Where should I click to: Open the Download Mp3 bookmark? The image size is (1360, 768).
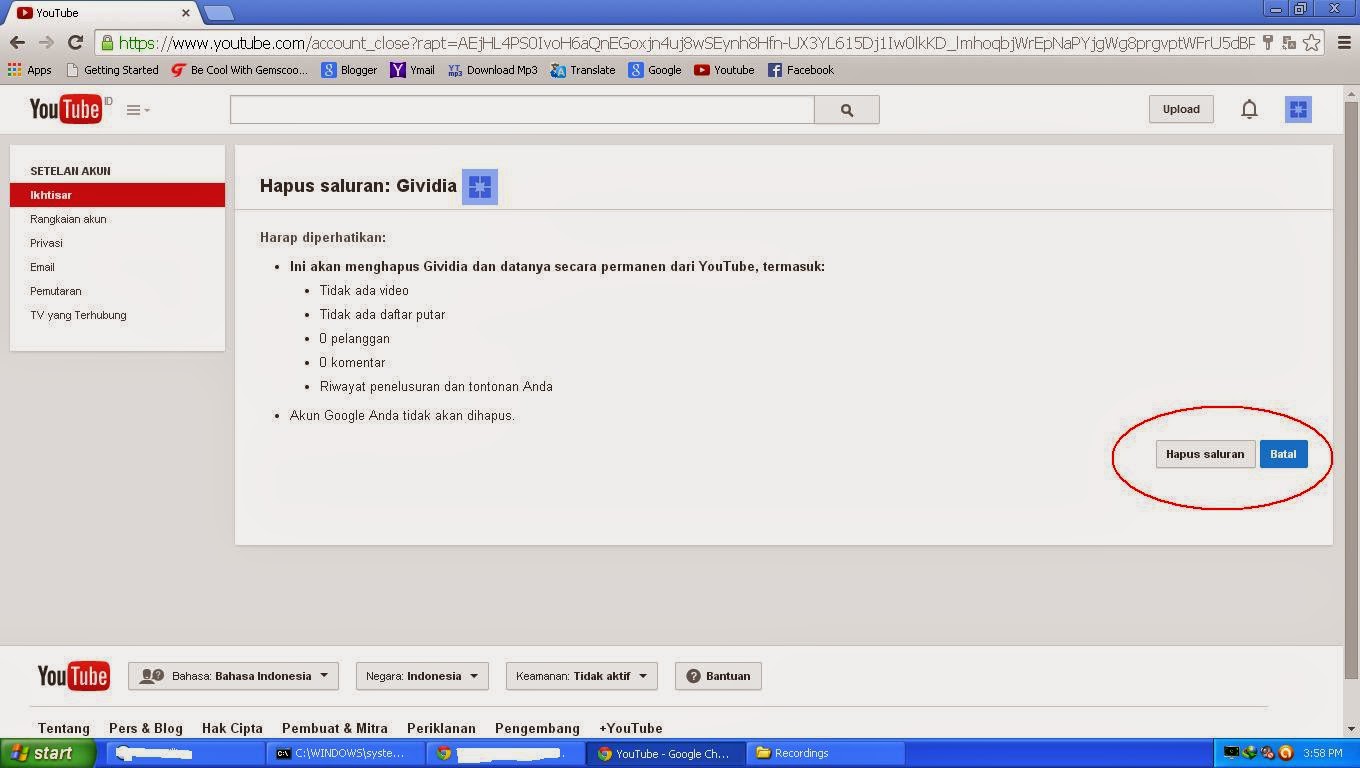(492, 70)
